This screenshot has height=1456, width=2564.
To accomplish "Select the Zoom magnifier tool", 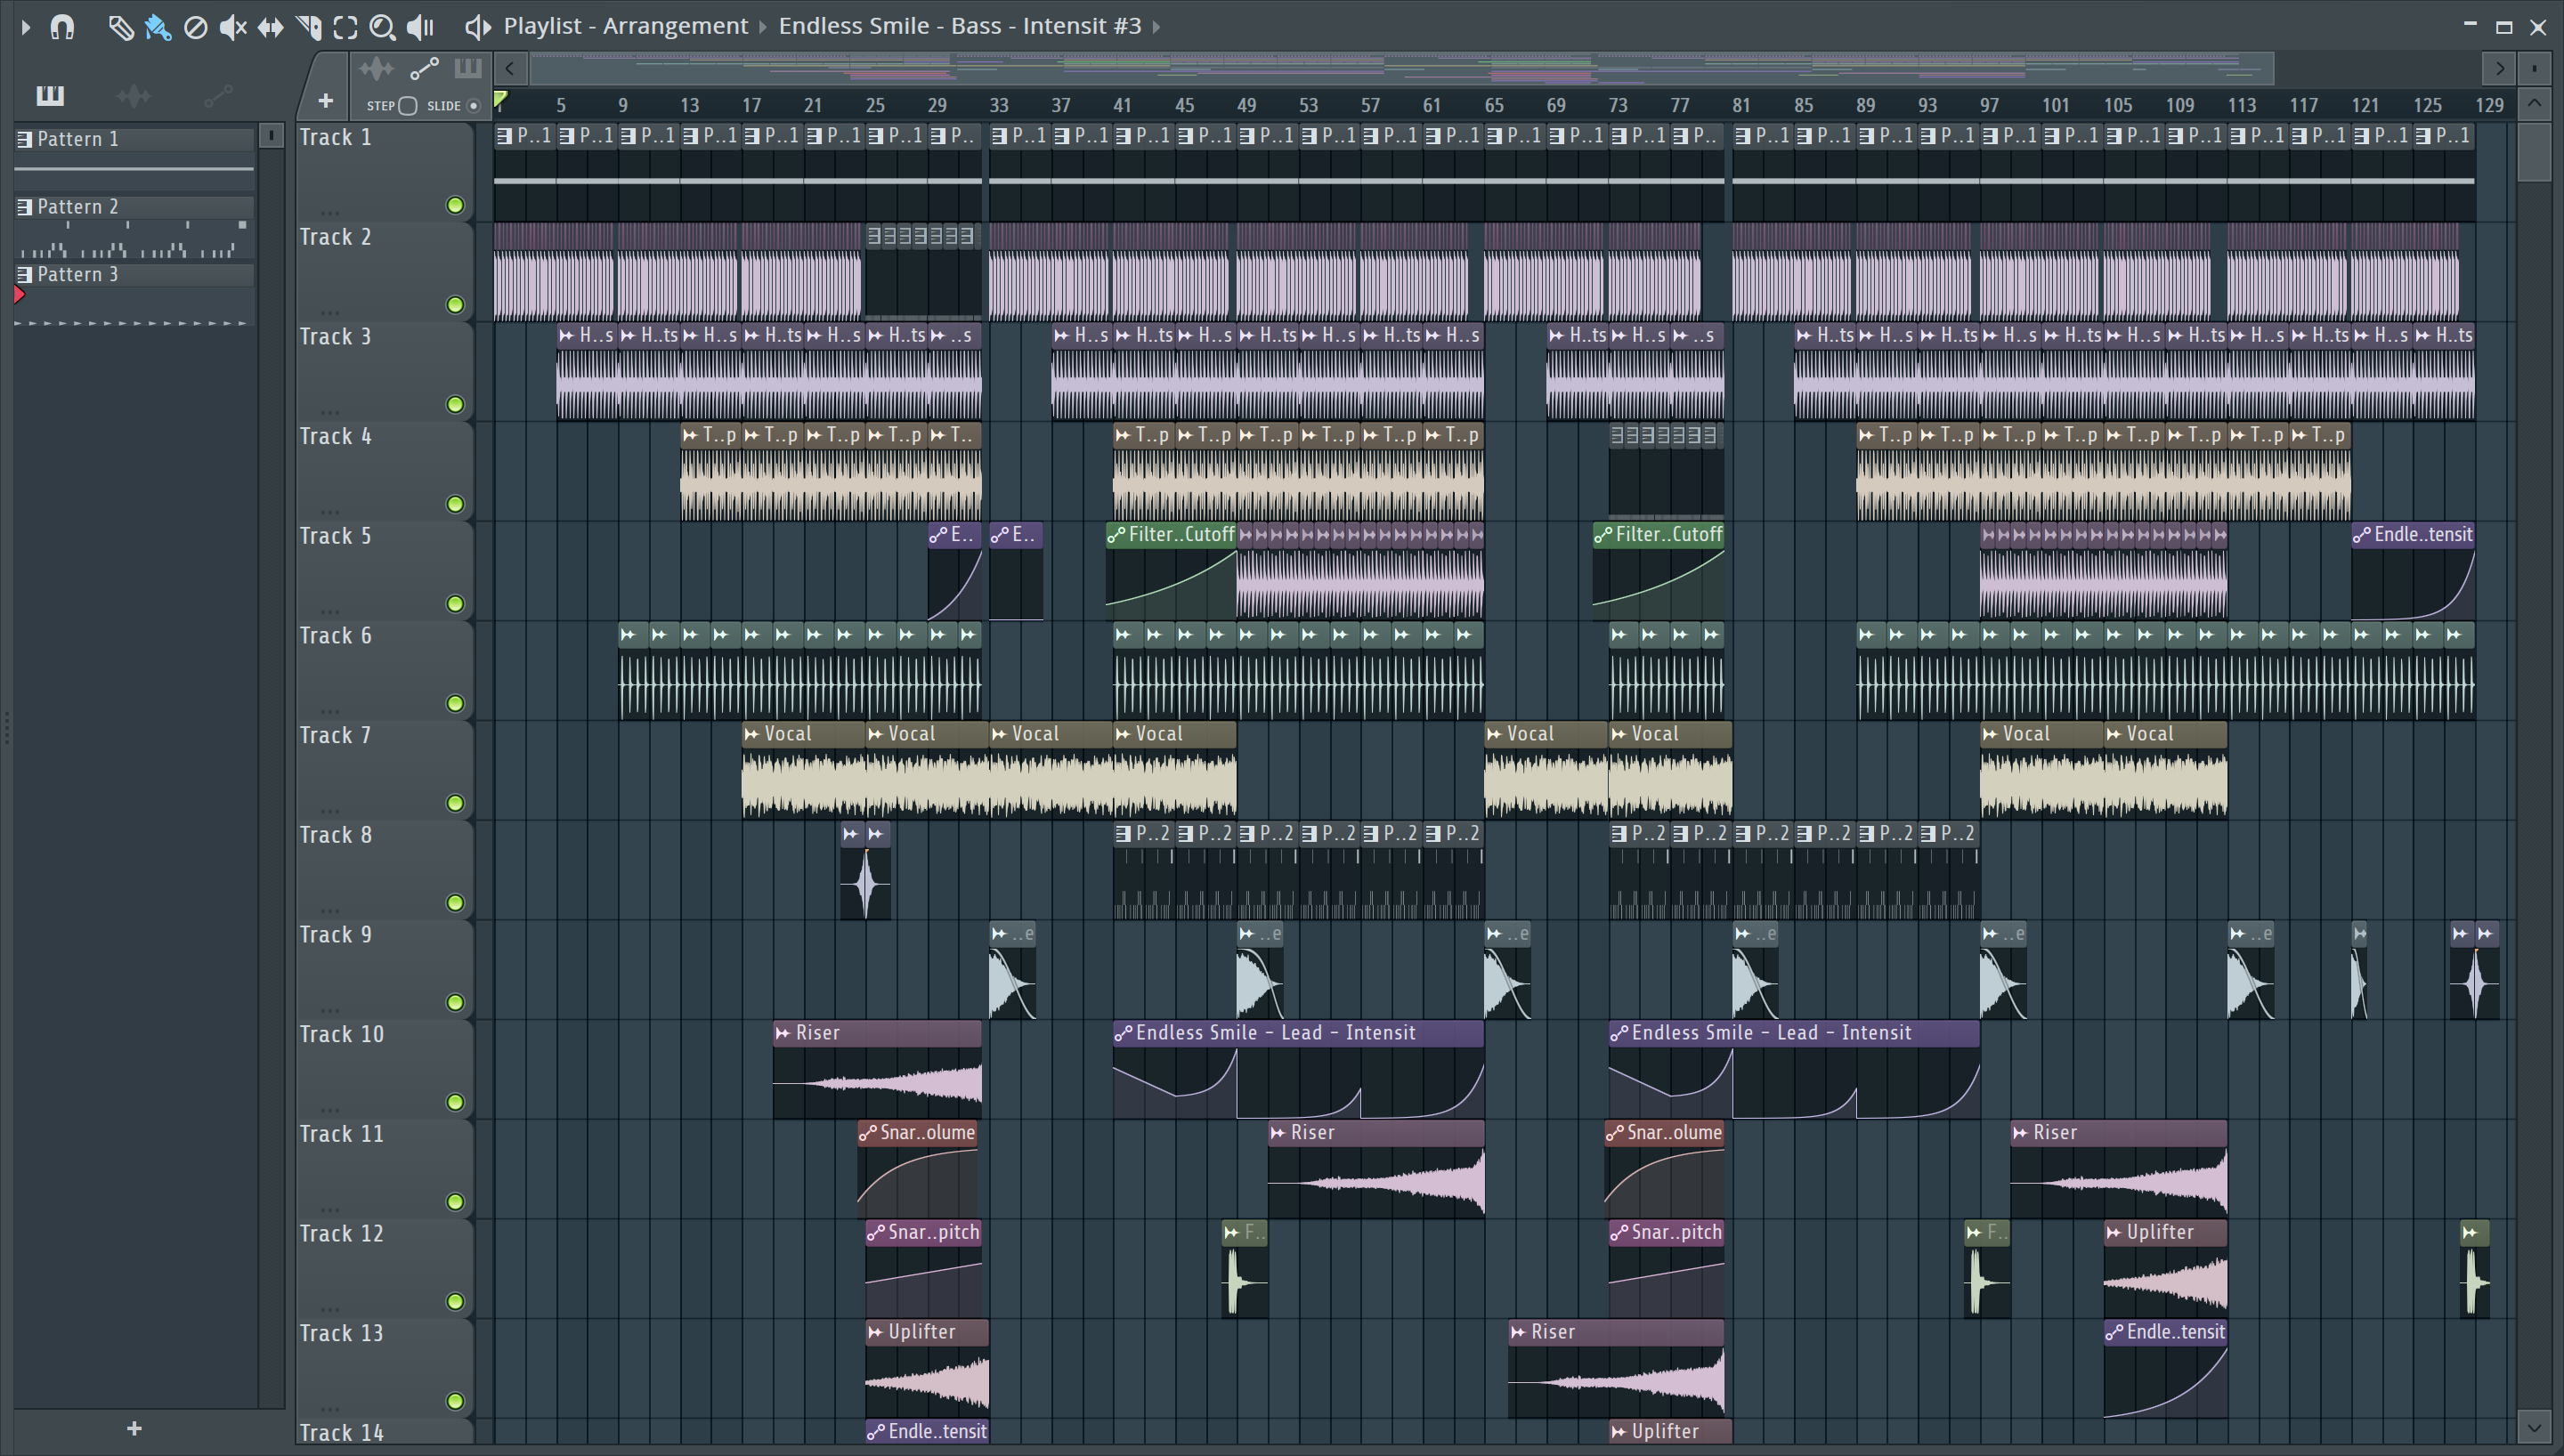I will point(382,27).
